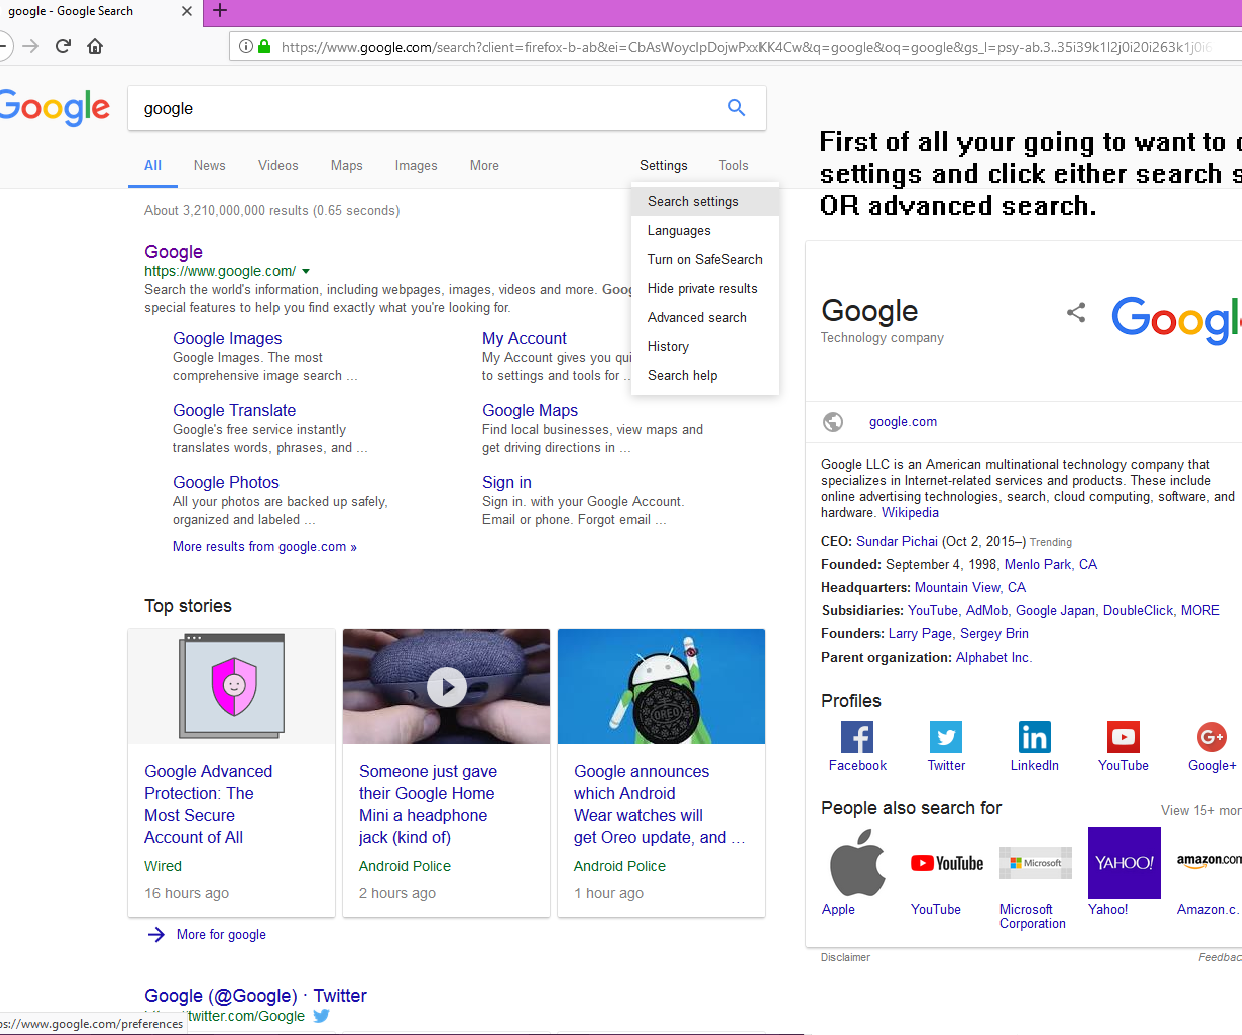Viewport: 1242px width, 1035px height.
Task: Click the arrow icon next to More for google
Action: tap(156, 935)
